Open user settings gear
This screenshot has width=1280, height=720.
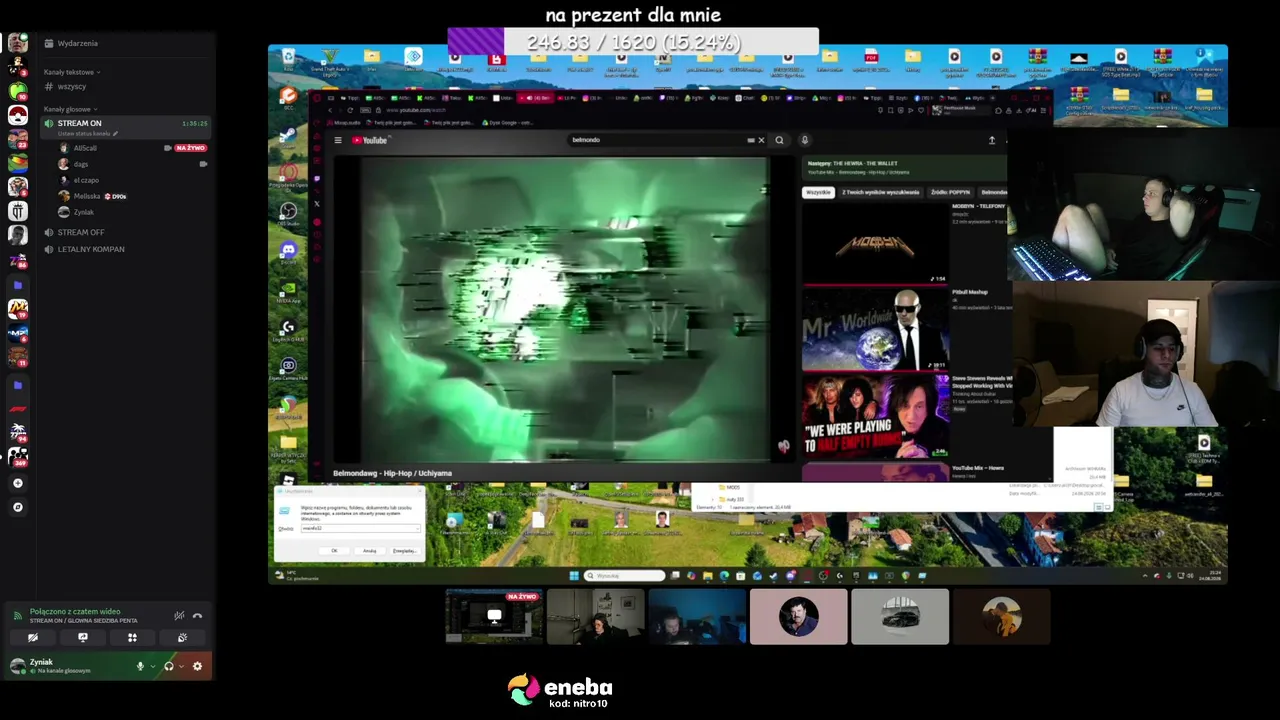pyautogui.click(x=197, y=666)
